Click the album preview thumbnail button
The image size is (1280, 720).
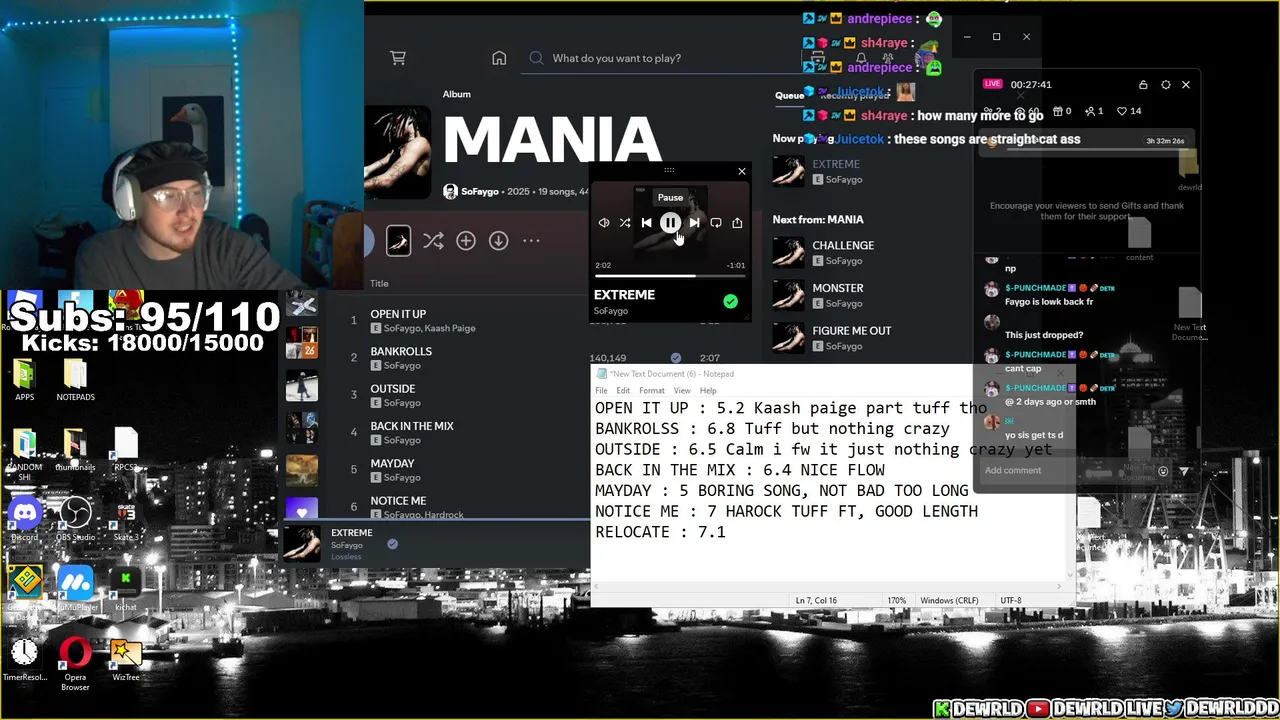coord(398,241)
